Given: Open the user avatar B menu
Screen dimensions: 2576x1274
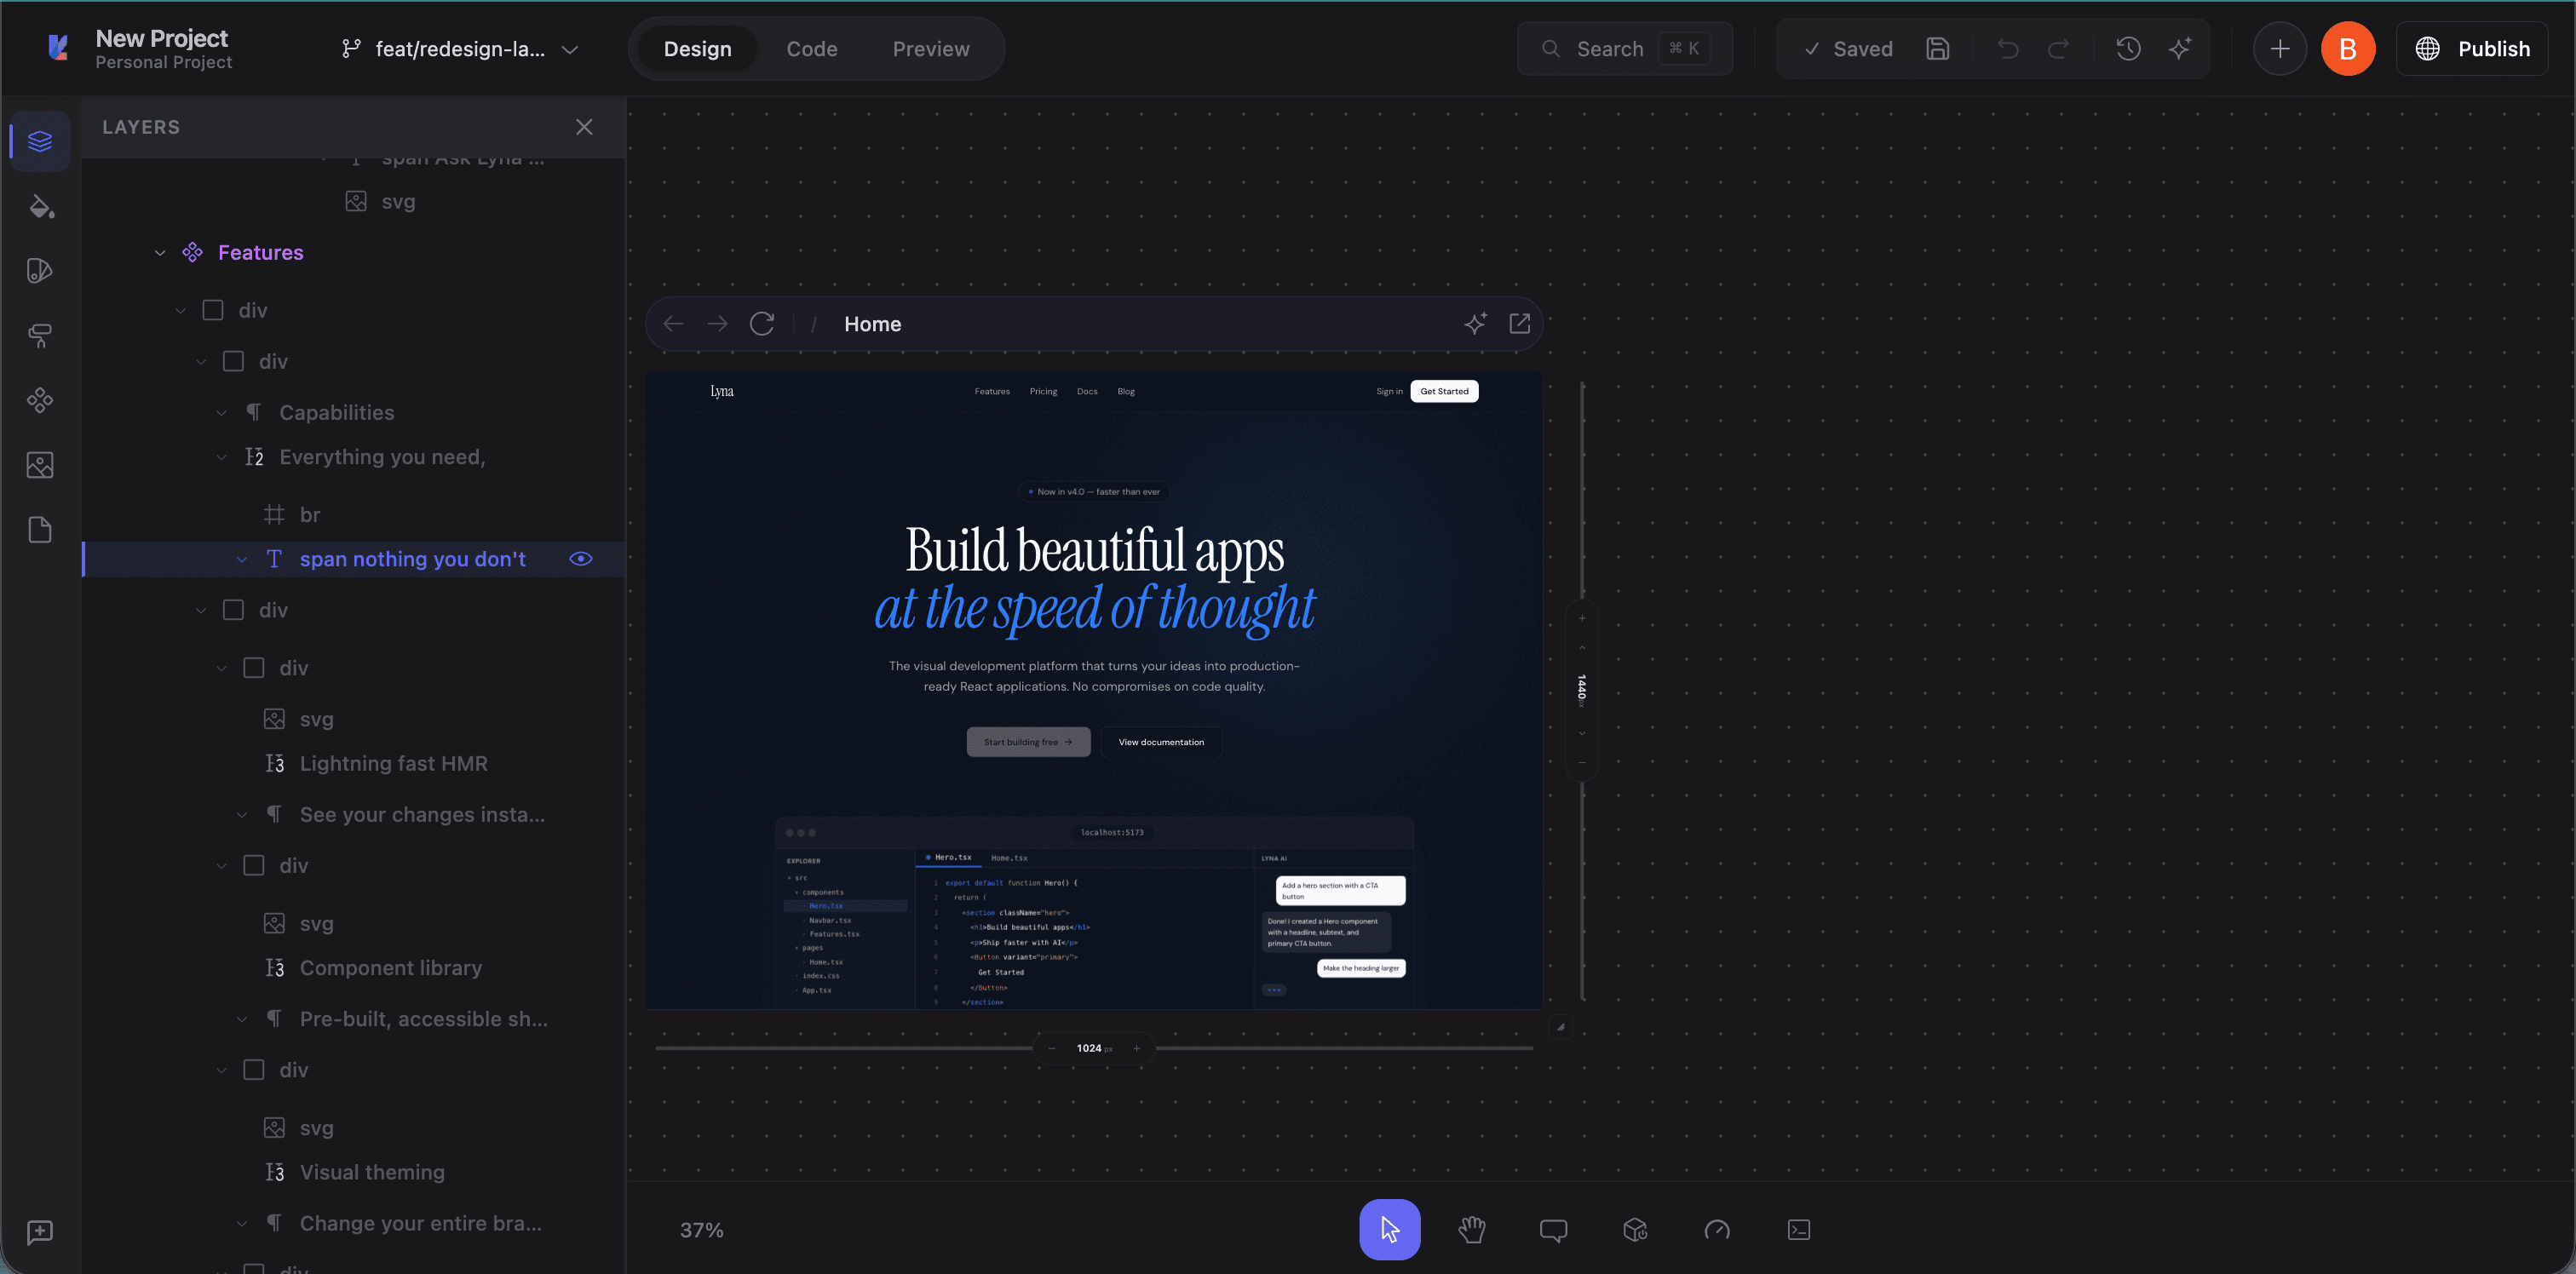Looking at the screenshot, I should click(x=2347, y=48).
